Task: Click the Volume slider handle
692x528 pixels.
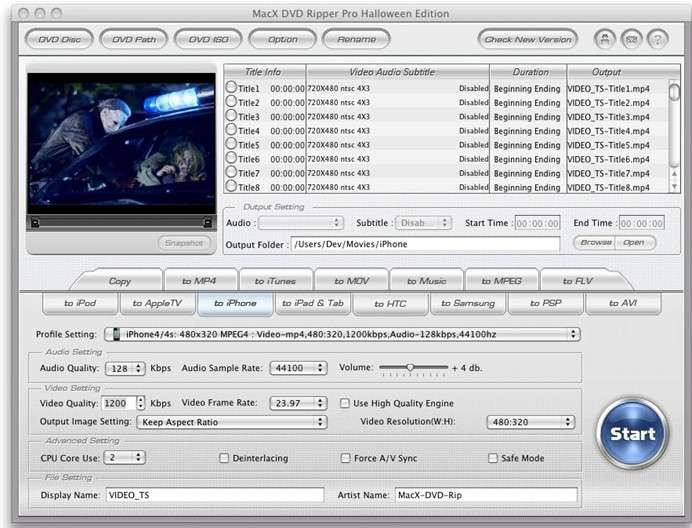Action: coord(410,367)
